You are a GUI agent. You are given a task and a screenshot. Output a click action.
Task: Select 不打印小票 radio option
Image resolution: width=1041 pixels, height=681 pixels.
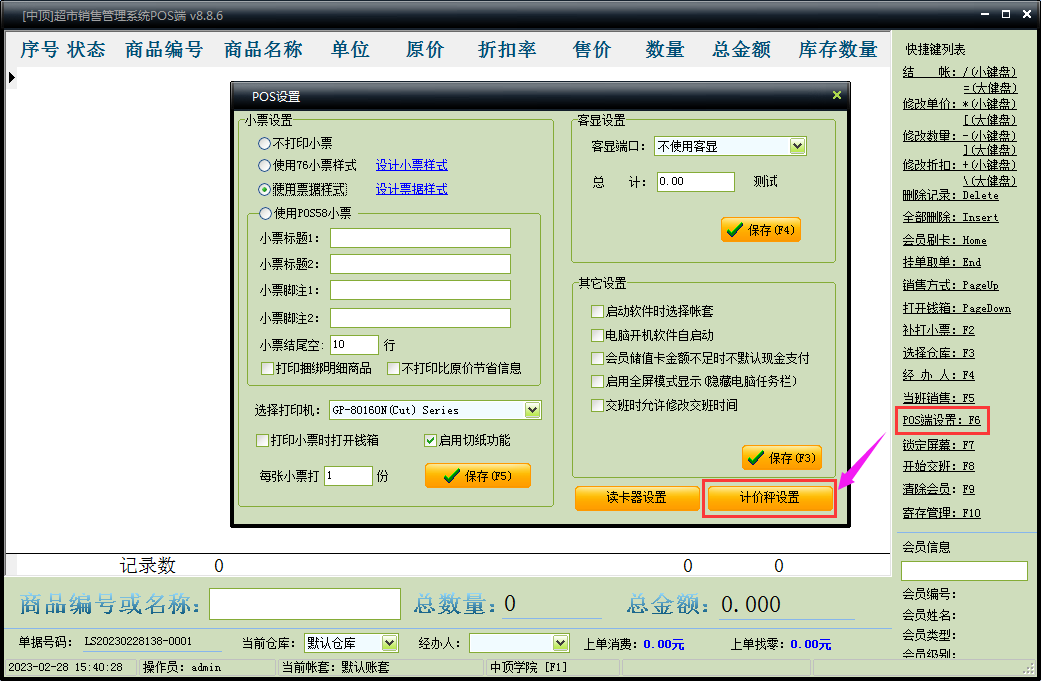click(x=264, y=143)
